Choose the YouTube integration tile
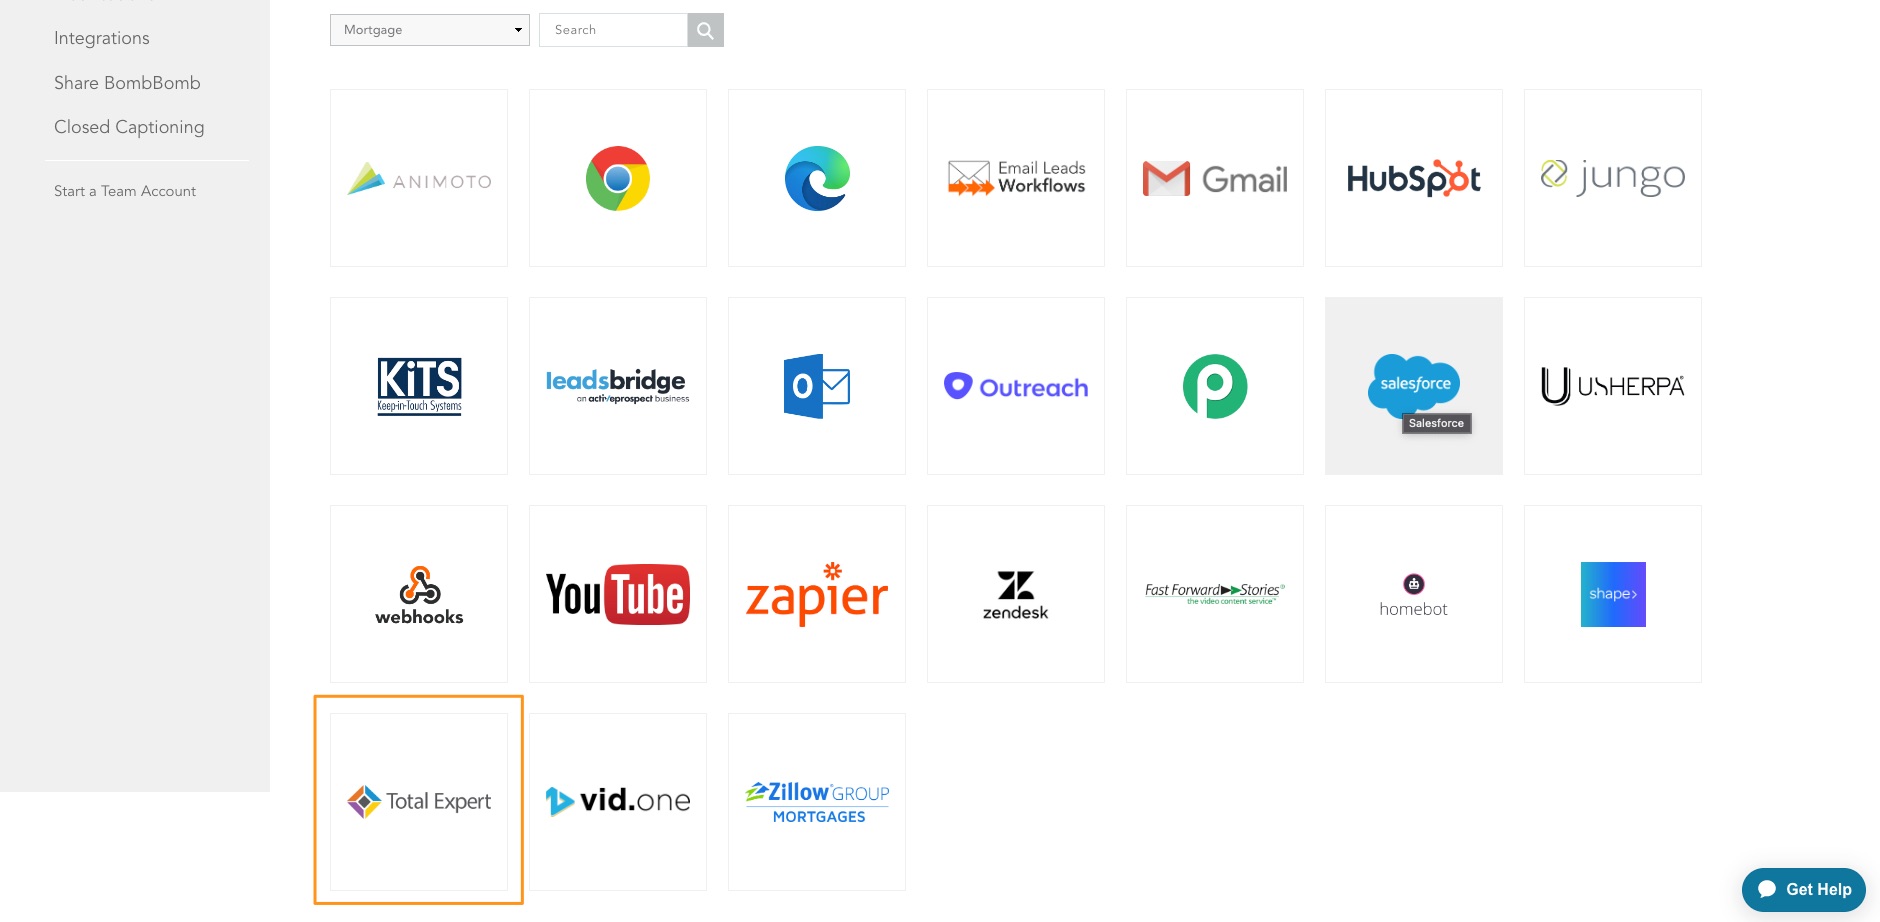Viewport: 1880px width, 922px height. tap(618, 594)
